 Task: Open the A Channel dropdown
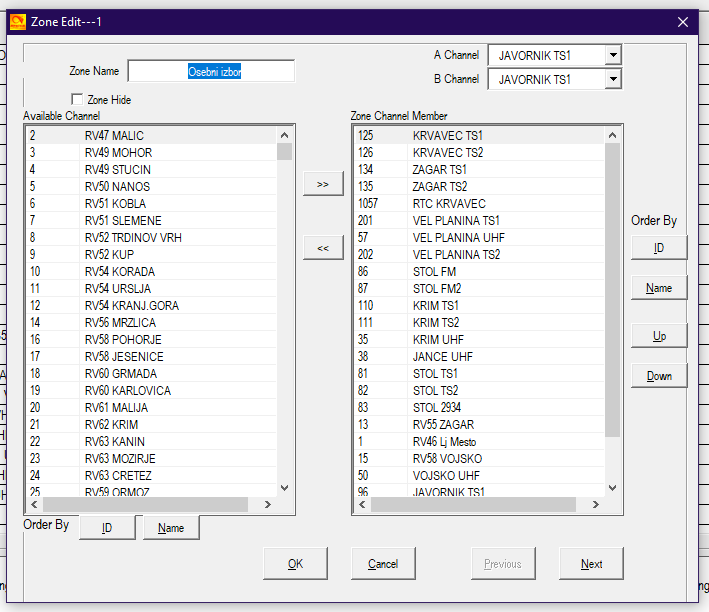[x=613, y=55]
